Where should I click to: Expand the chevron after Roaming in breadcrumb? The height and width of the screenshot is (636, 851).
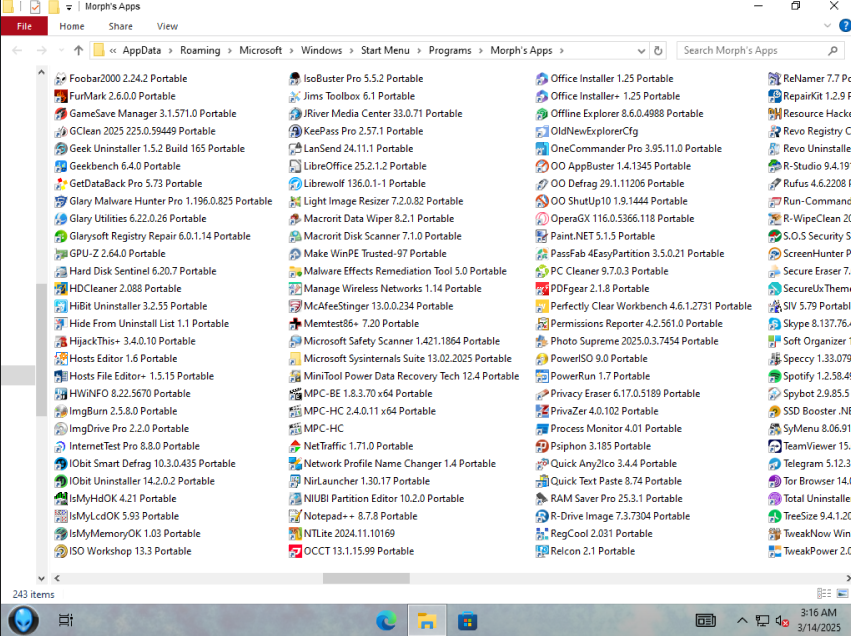click(230, 50)
